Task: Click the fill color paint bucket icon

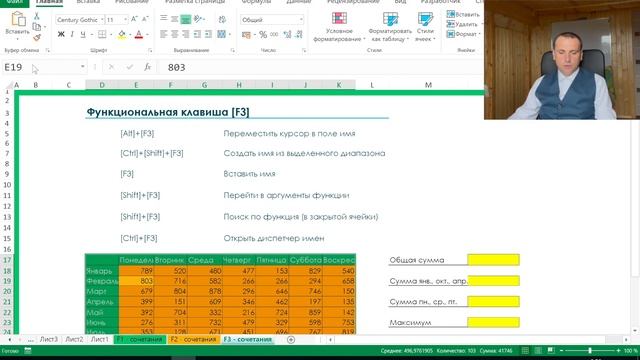Action: click(122, 34)
